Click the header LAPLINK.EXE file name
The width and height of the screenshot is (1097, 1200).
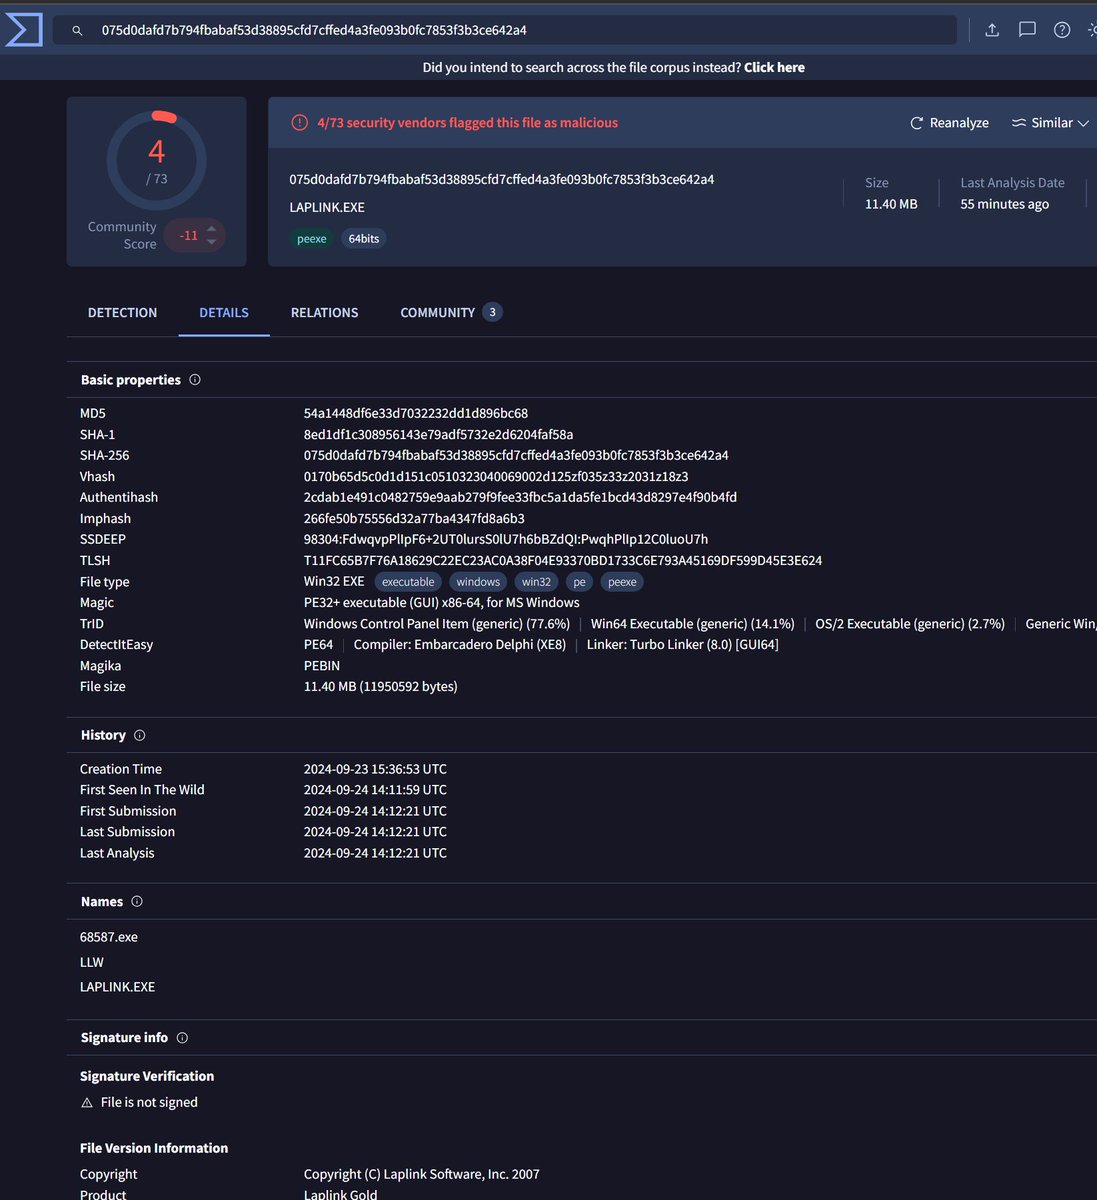(327, 208)
